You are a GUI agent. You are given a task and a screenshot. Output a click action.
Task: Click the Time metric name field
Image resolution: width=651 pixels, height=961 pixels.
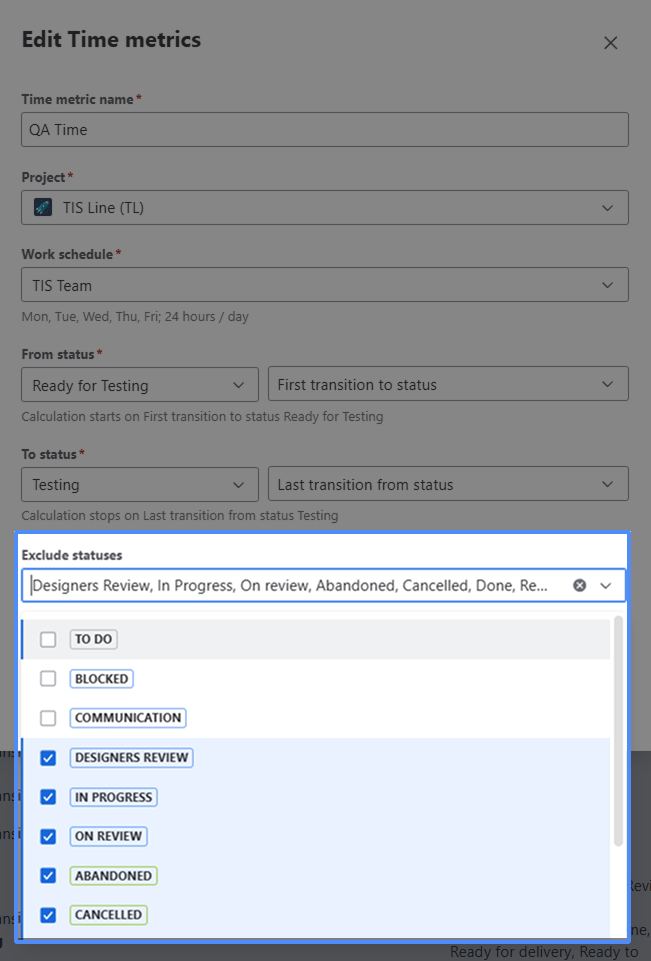[324, 130]
